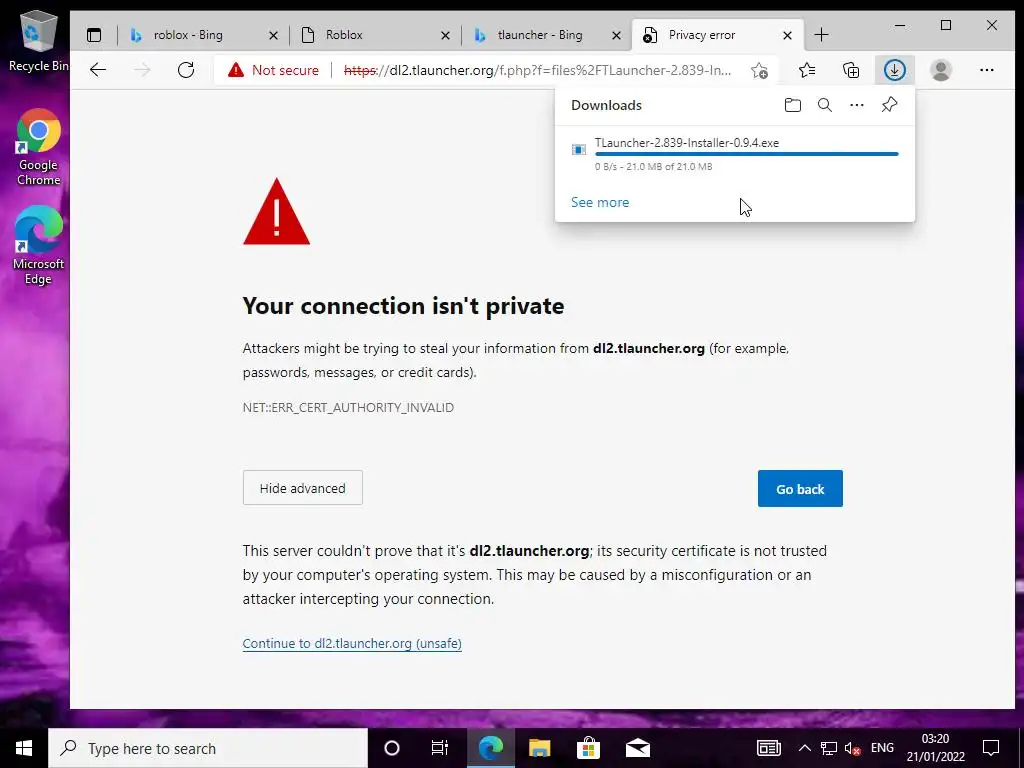Image resolution: width=1024 pixels, height=768 pixels.
Task: Show hidden system tray icons
Action: pos(805,748)
